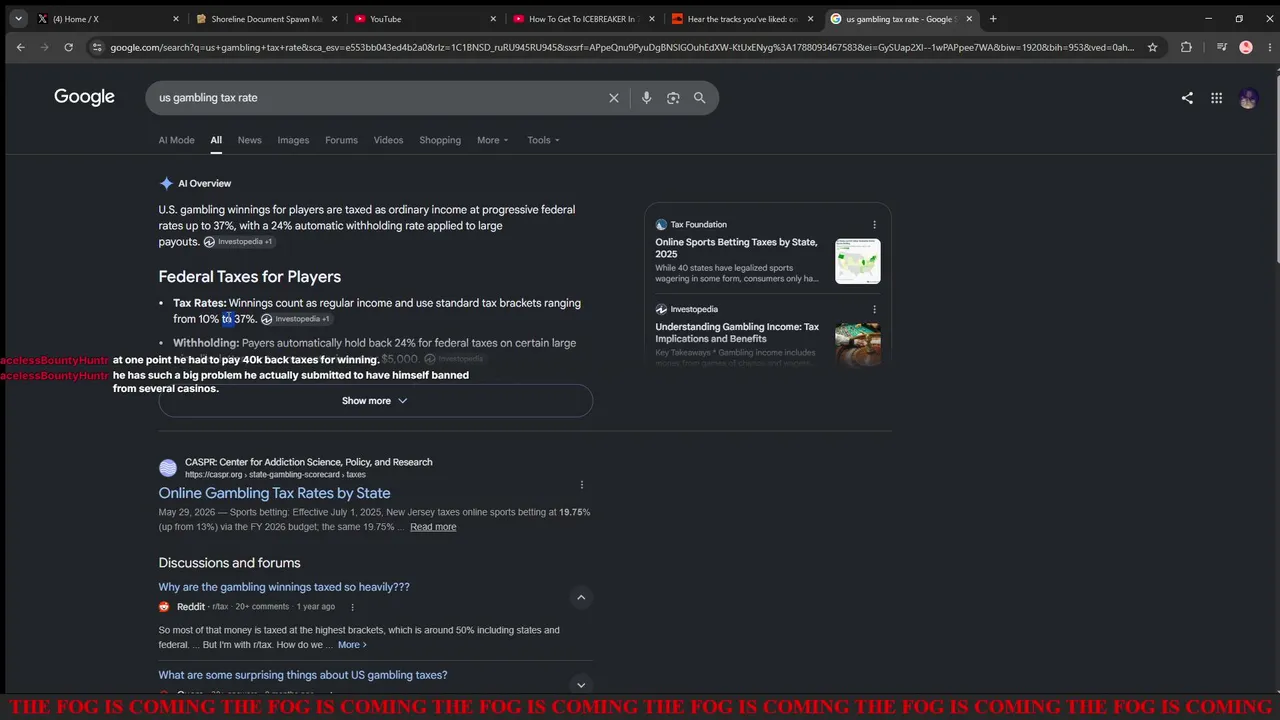Click the Investopedia card casino thumbnail
Image resolution: width=1280 pixels, height=720 pixels.
click(858, 344)
